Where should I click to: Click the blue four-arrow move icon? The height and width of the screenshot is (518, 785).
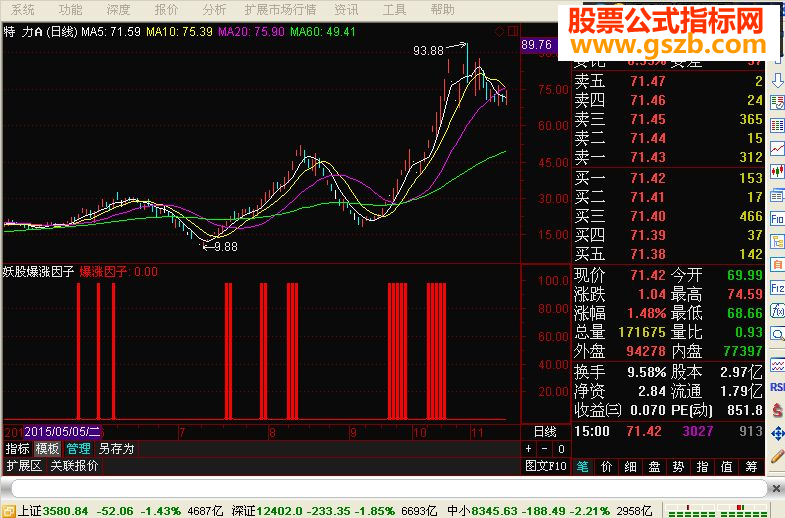pos(777,433)
